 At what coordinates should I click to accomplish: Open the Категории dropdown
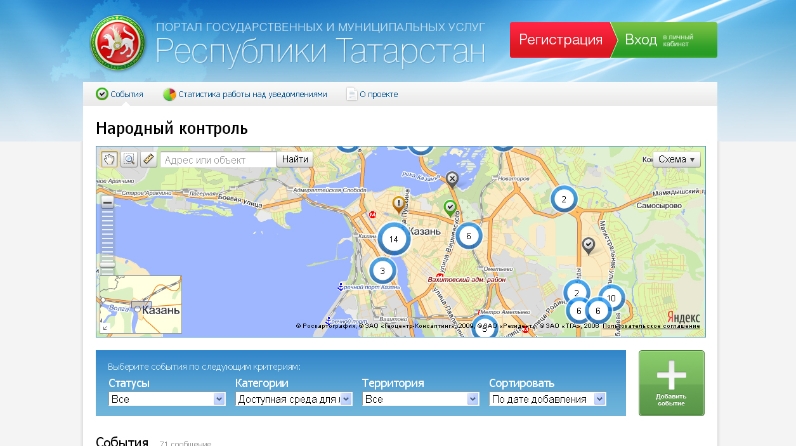(x=294, y=399)
